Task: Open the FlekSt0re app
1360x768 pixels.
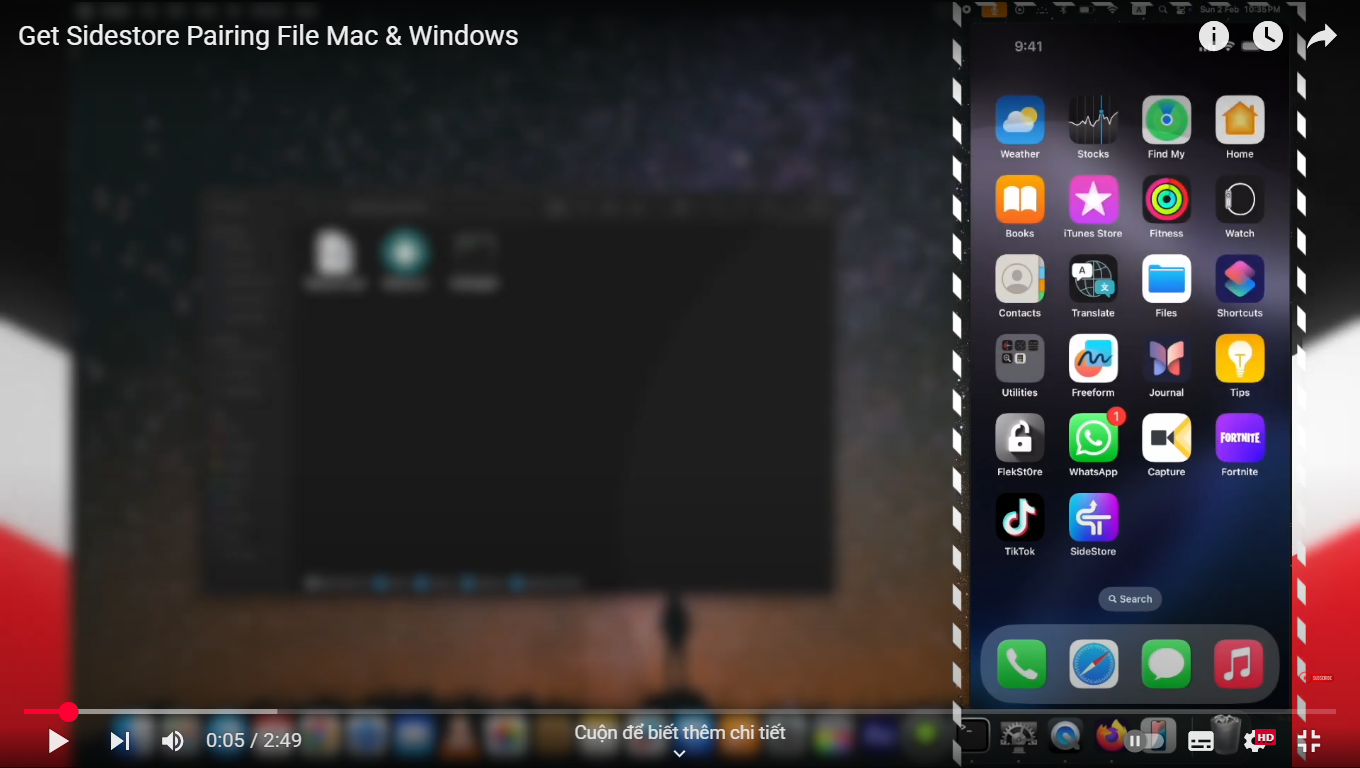Action: click(x=1020, y=438)
